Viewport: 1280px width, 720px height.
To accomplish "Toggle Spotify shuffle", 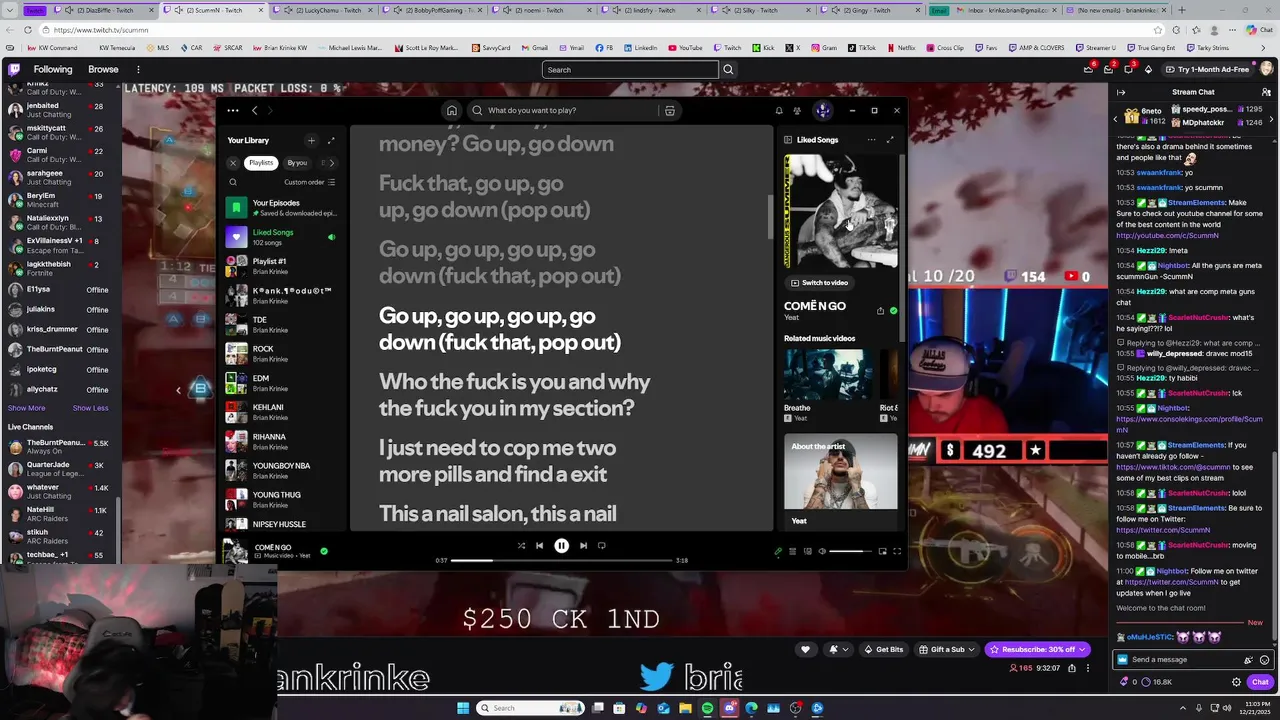I will [521, 546].
